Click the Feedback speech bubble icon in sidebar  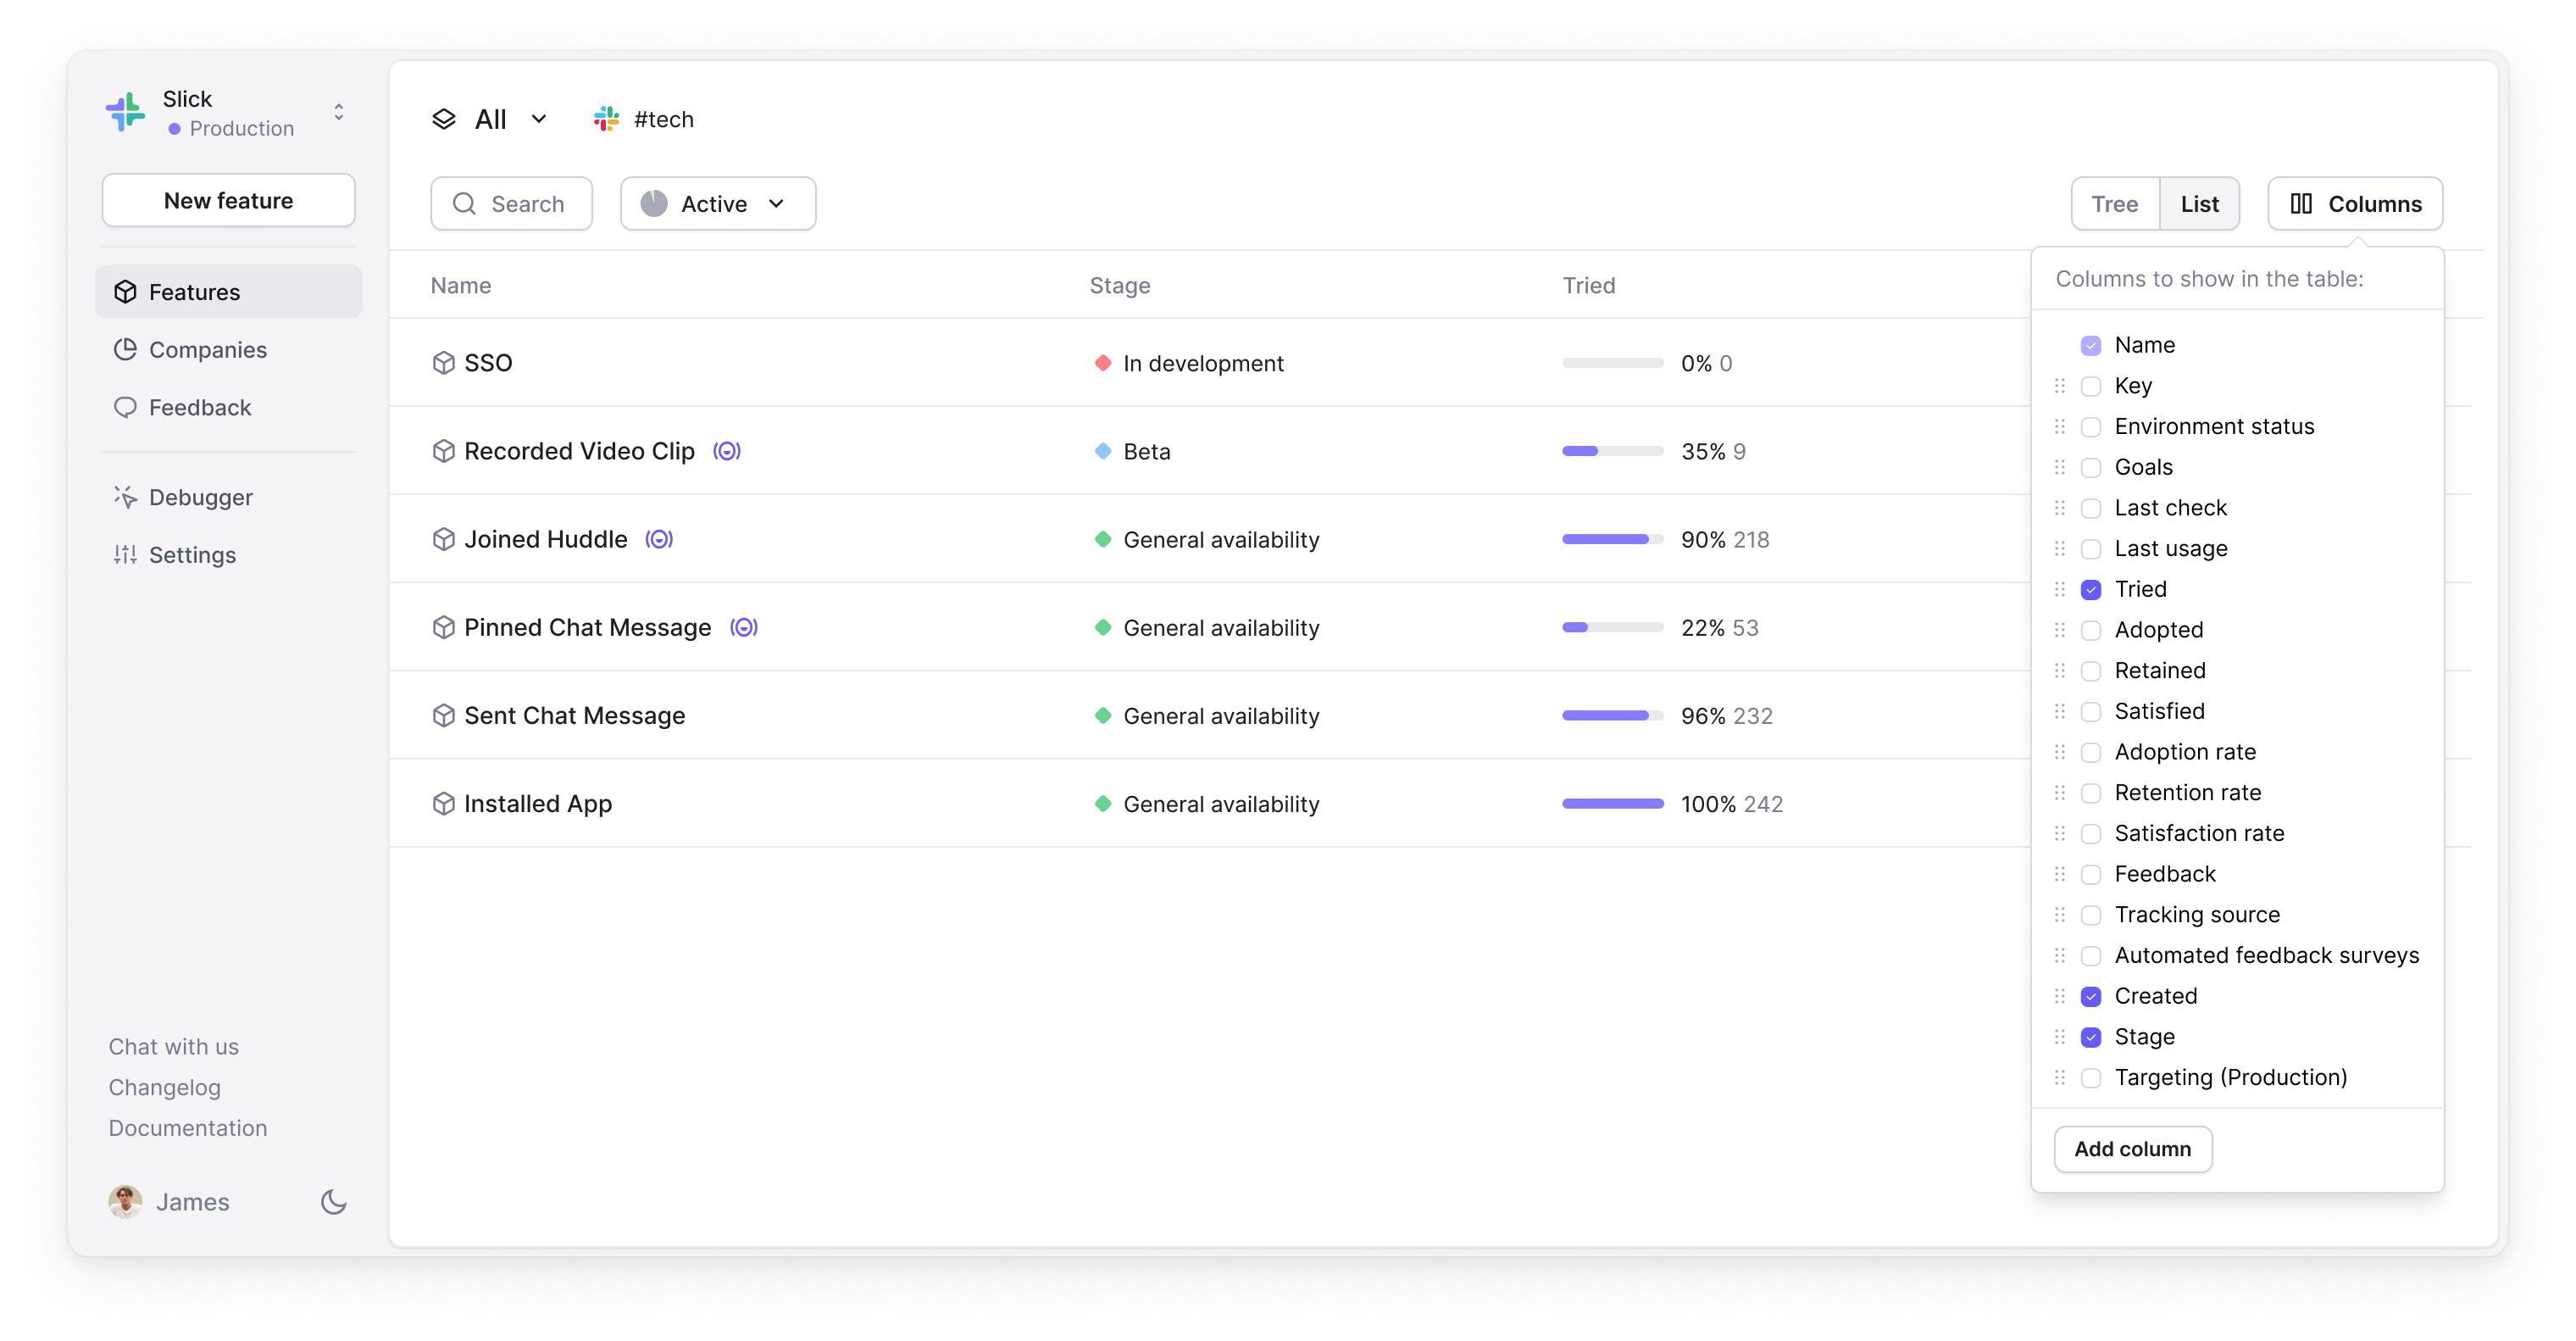tap(125, 407)
